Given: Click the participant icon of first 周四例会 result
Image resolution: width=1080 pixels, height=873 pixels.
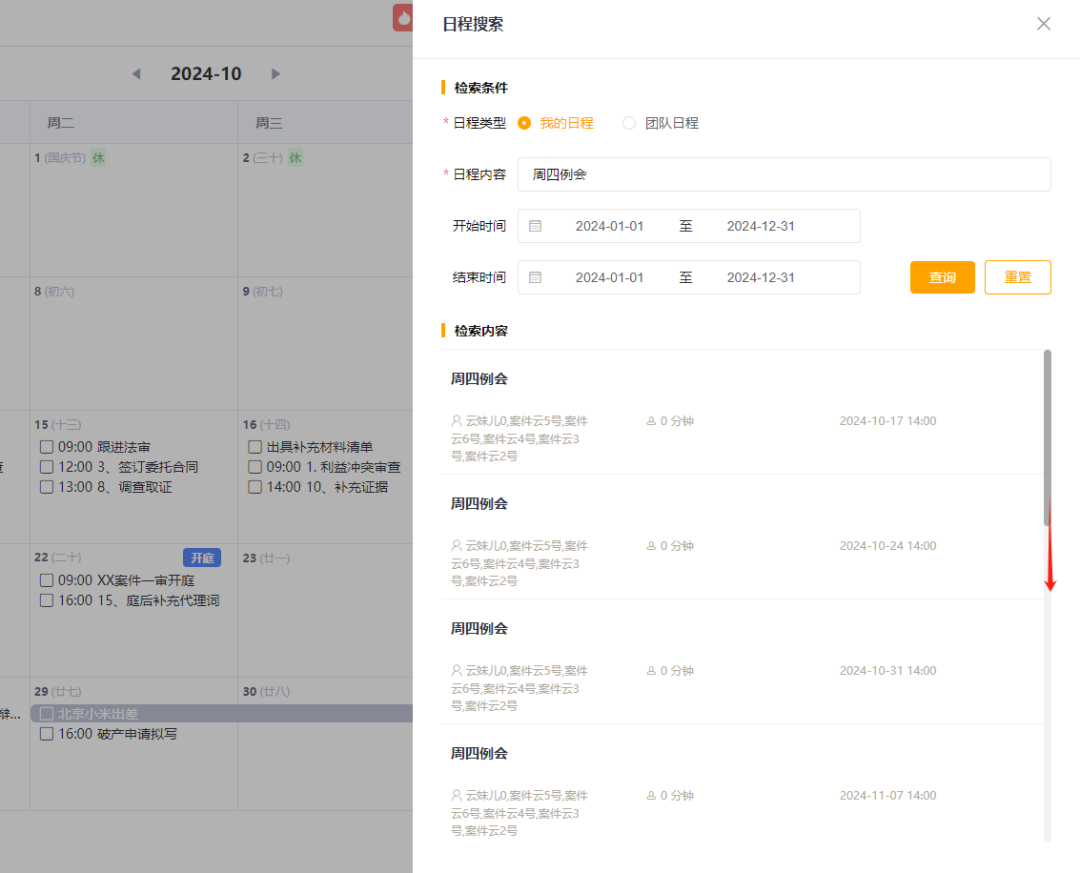Looking at the screenshot, I should click(x=457, y=421).
